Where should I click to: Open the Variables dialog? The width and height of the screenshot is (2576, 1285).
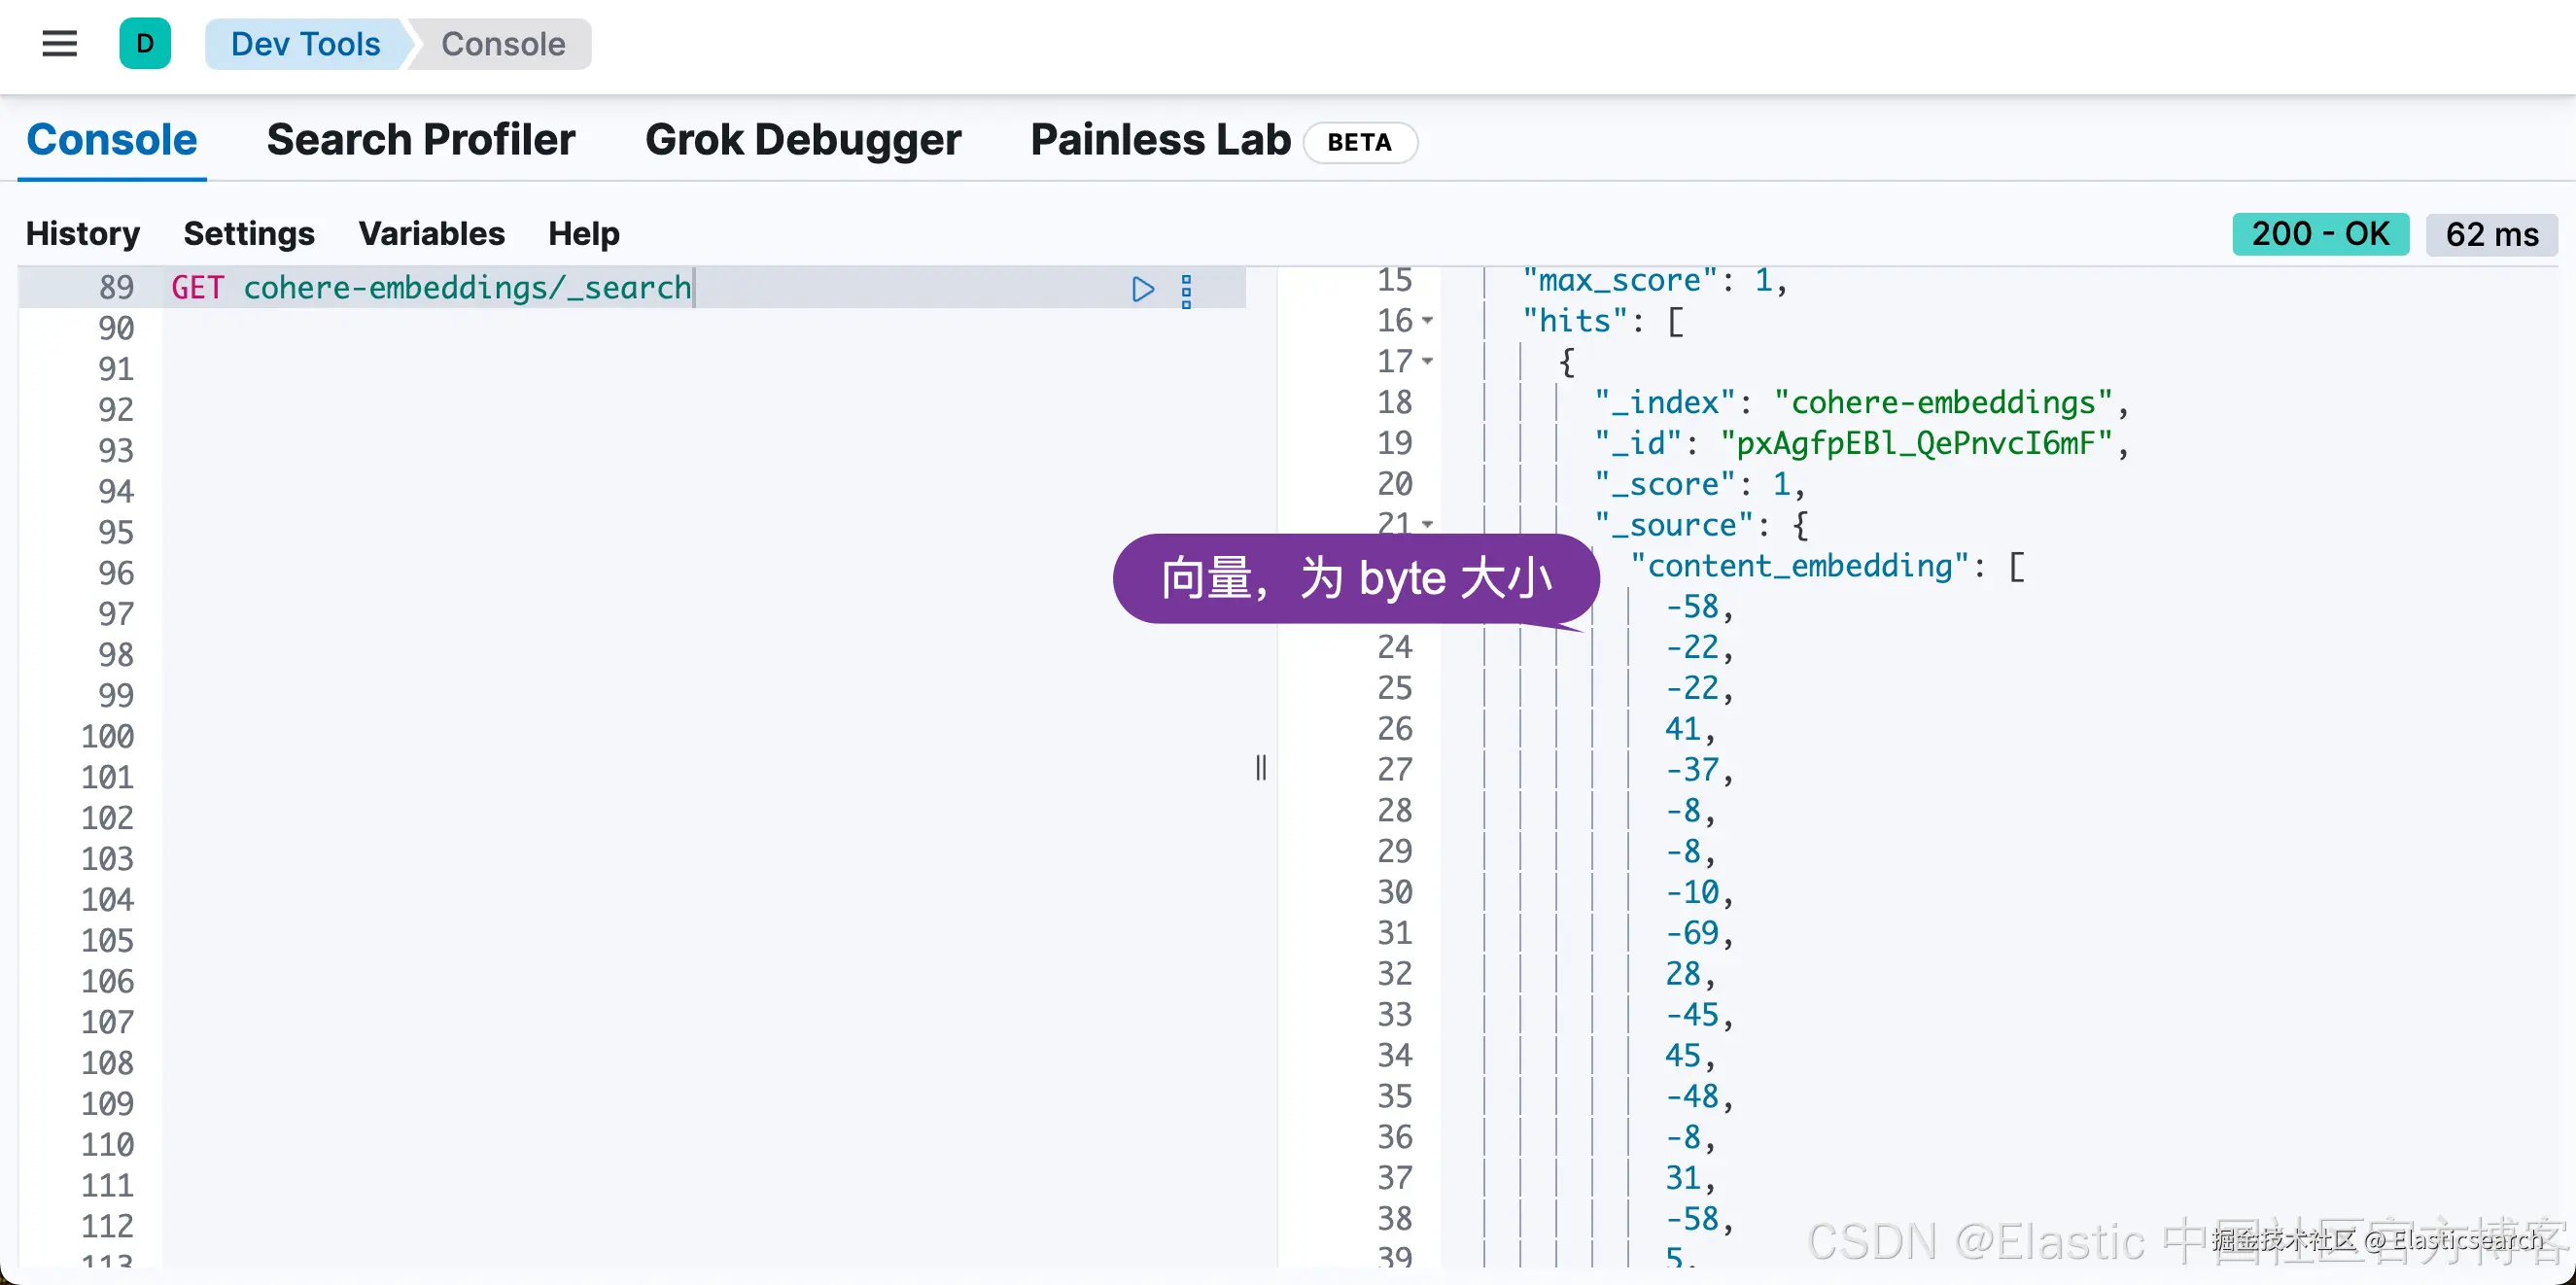[x=431, y=233]
